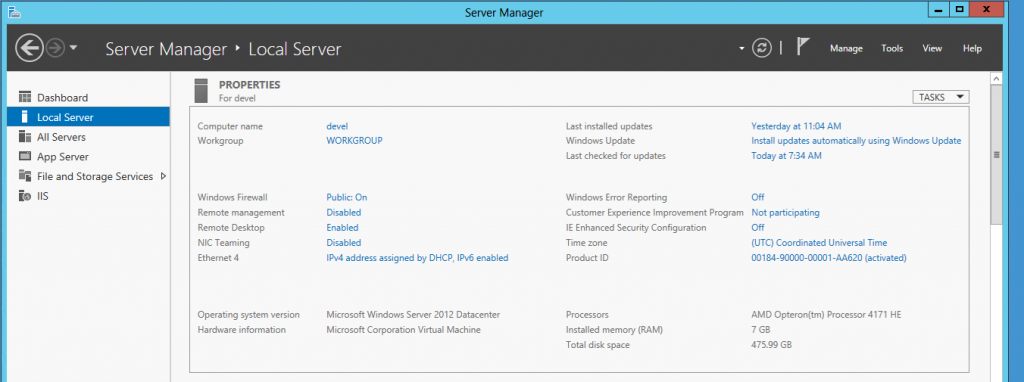Open the Help menu
This screenshot has height=382, width=1024.
click(972, 48)
